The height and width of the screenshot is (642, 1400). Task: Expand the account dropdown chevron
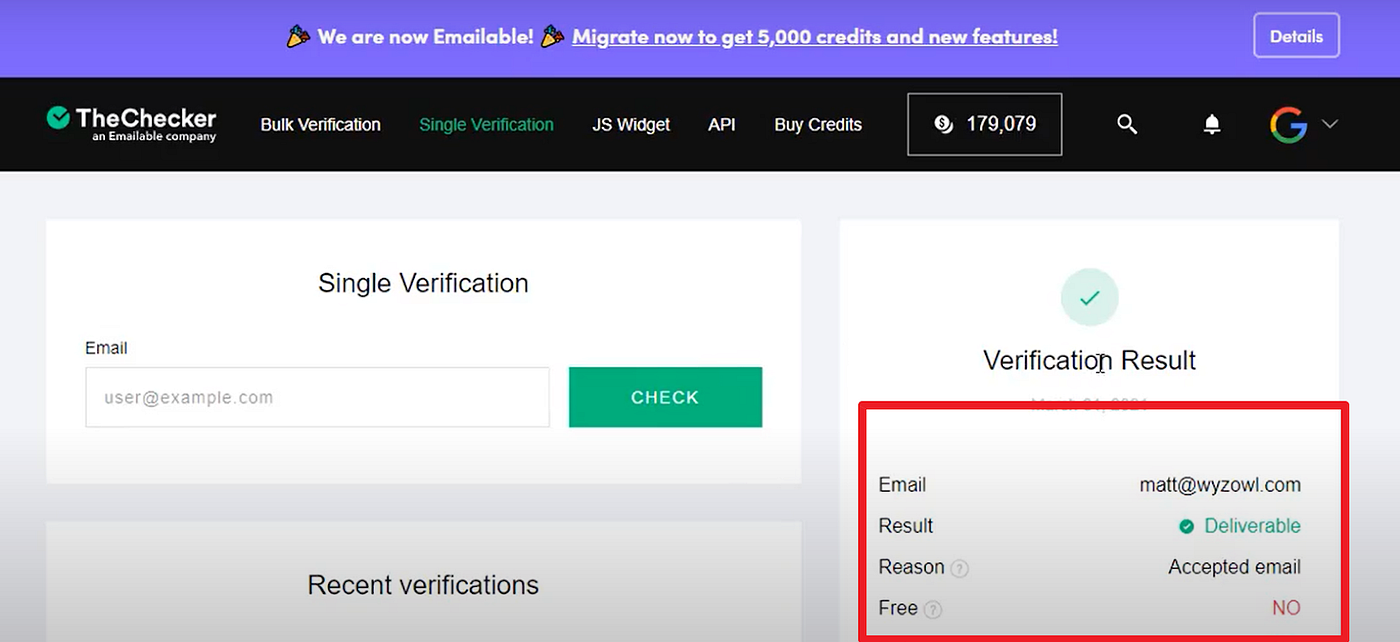point(1330,124)
